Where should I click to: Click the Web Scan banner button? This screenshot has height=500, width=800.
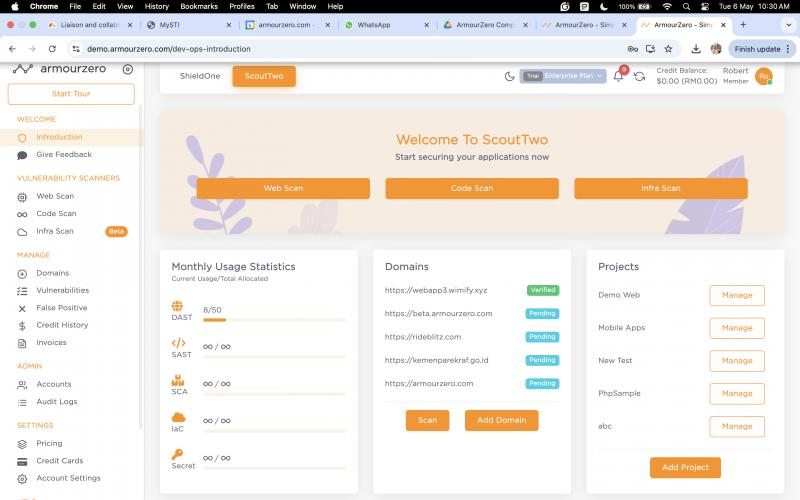point(283,188)
